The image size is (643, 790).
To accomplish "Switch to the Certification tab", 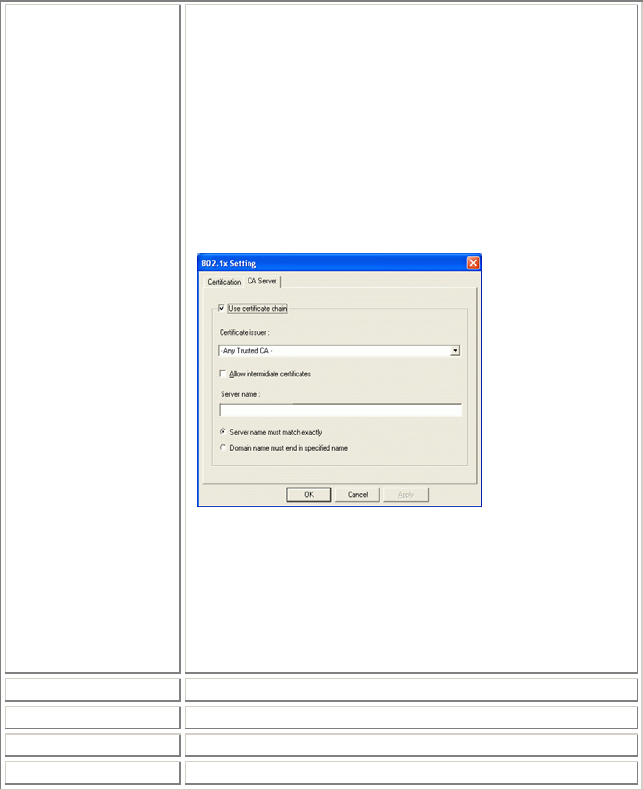I will pyautogui.click(x=224, y=282).
